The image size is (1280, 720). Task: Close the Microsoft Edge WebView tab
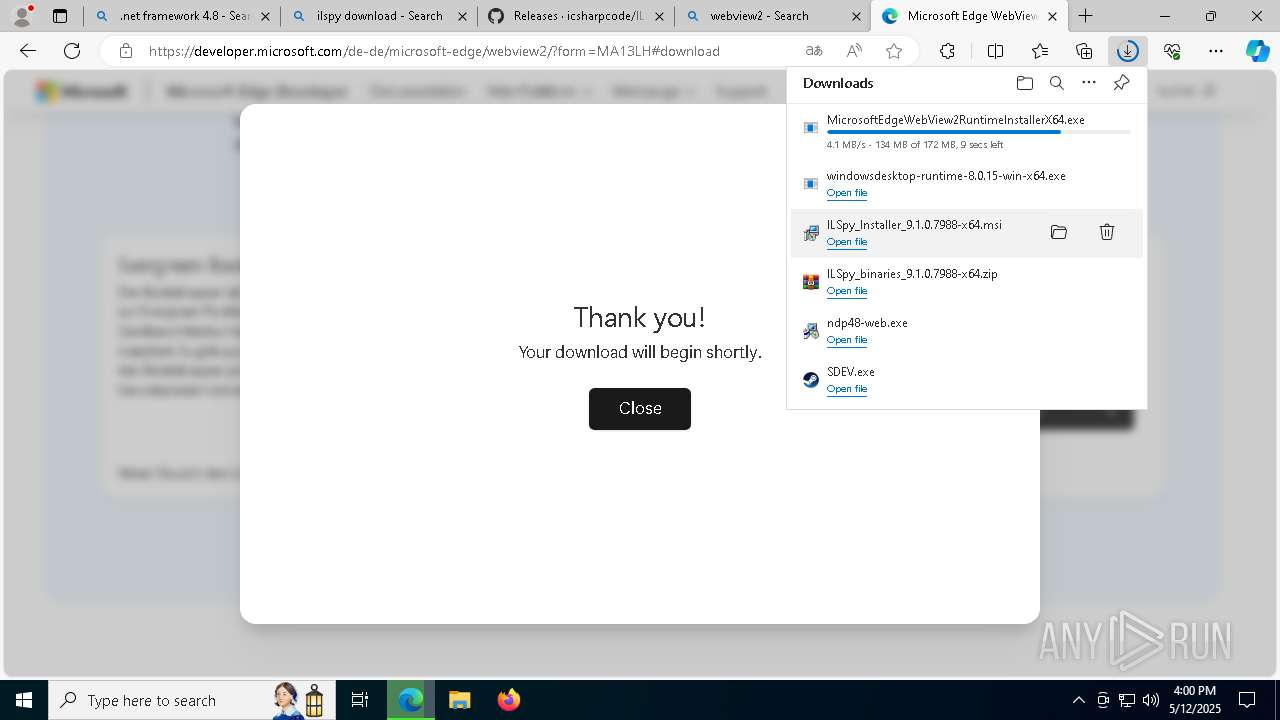click(1053, 16)
